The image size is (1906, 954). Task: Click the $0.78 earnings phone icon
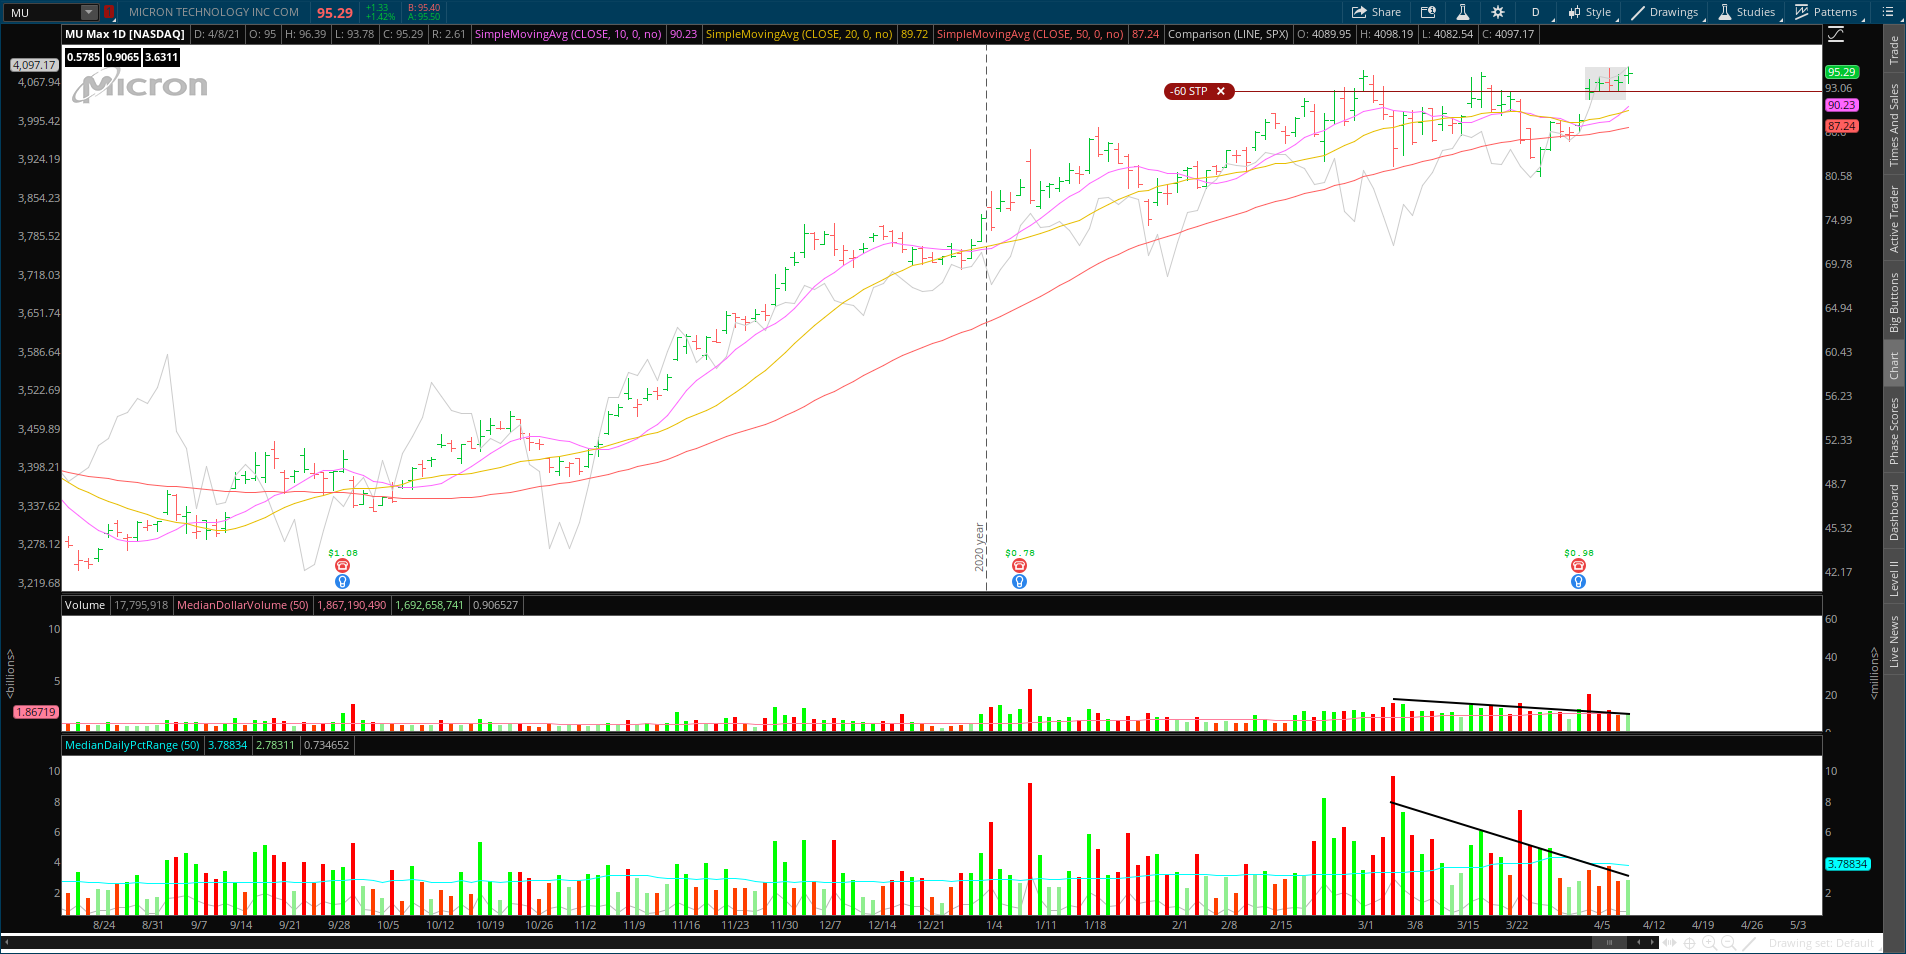pyautogui.click(x=1019, y=566)
